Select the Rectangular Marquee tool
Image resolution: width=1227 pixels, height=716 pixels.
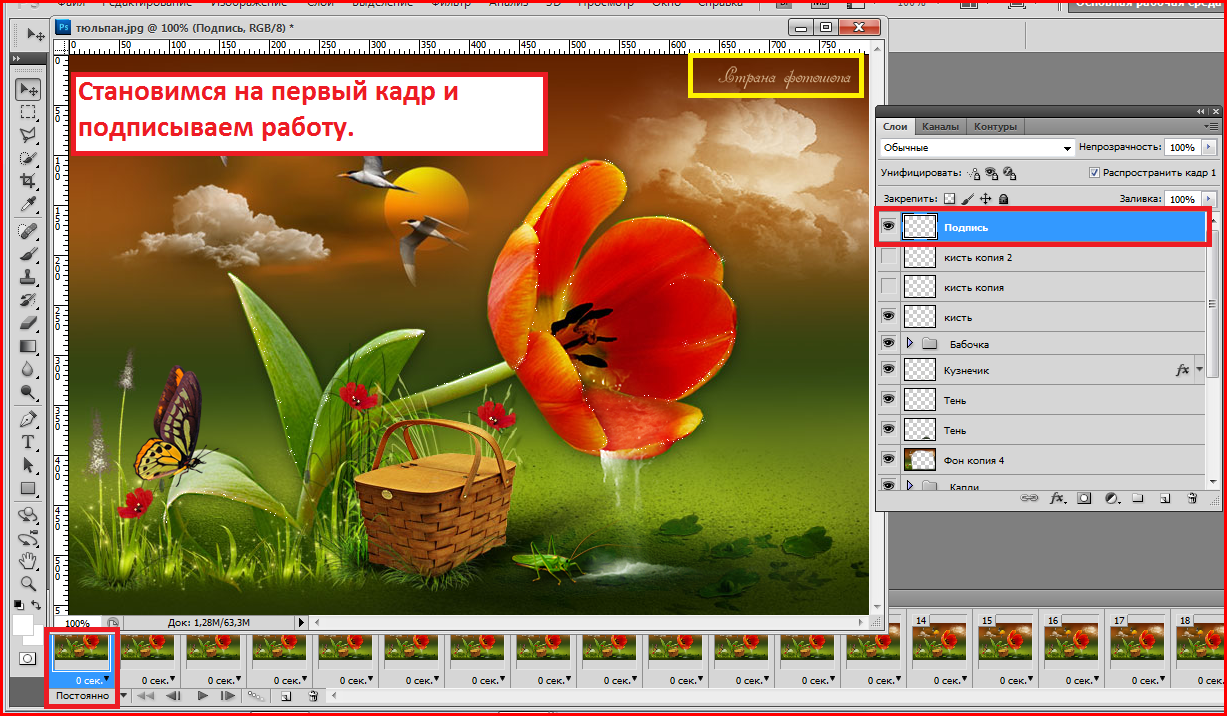28,111
